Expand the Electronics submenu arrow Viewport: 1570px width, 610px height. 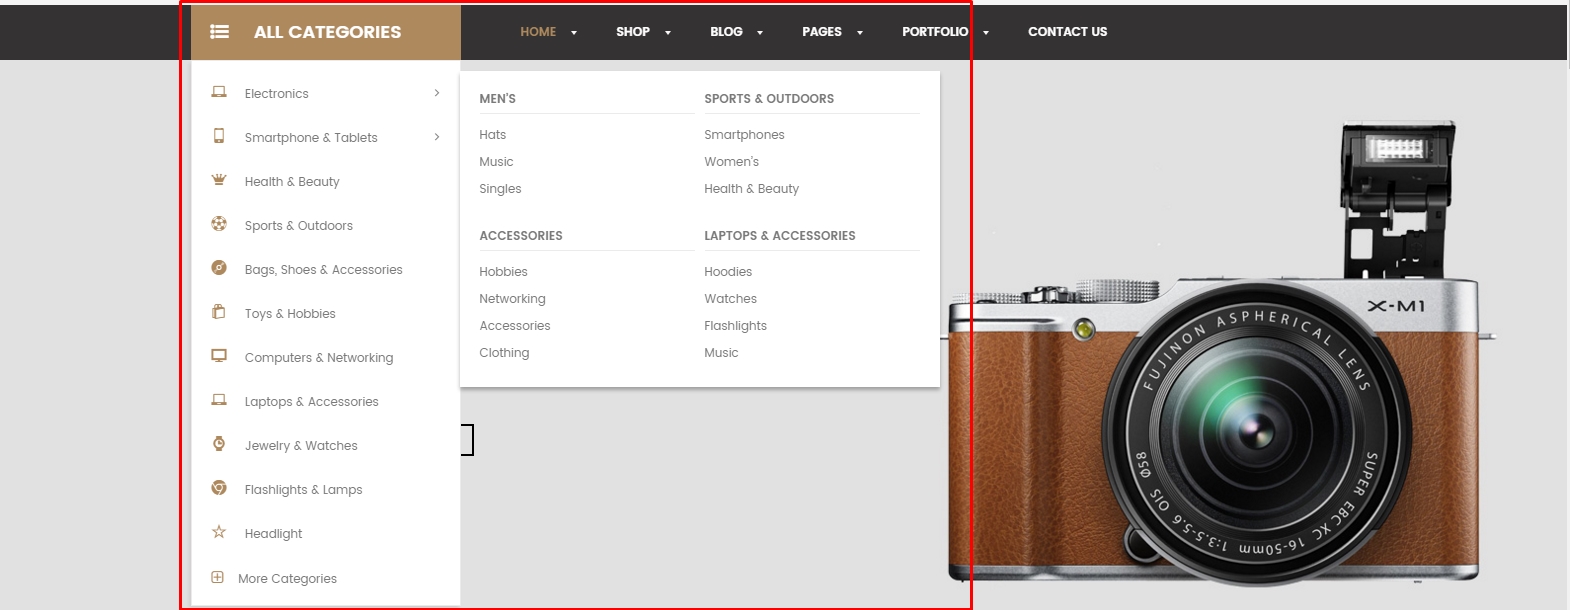pyautogui.click(x=437, y=93)
